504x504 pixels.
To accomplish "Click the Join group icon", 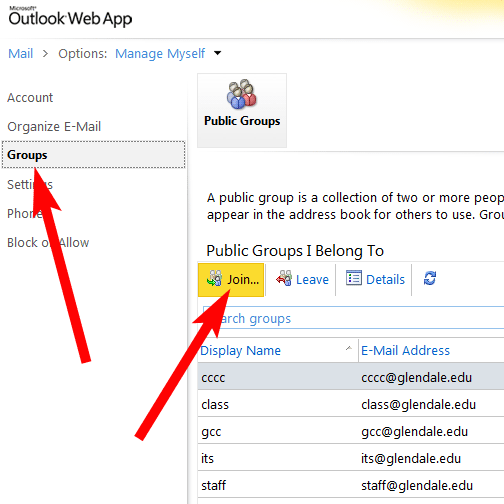I will point(214,278).
